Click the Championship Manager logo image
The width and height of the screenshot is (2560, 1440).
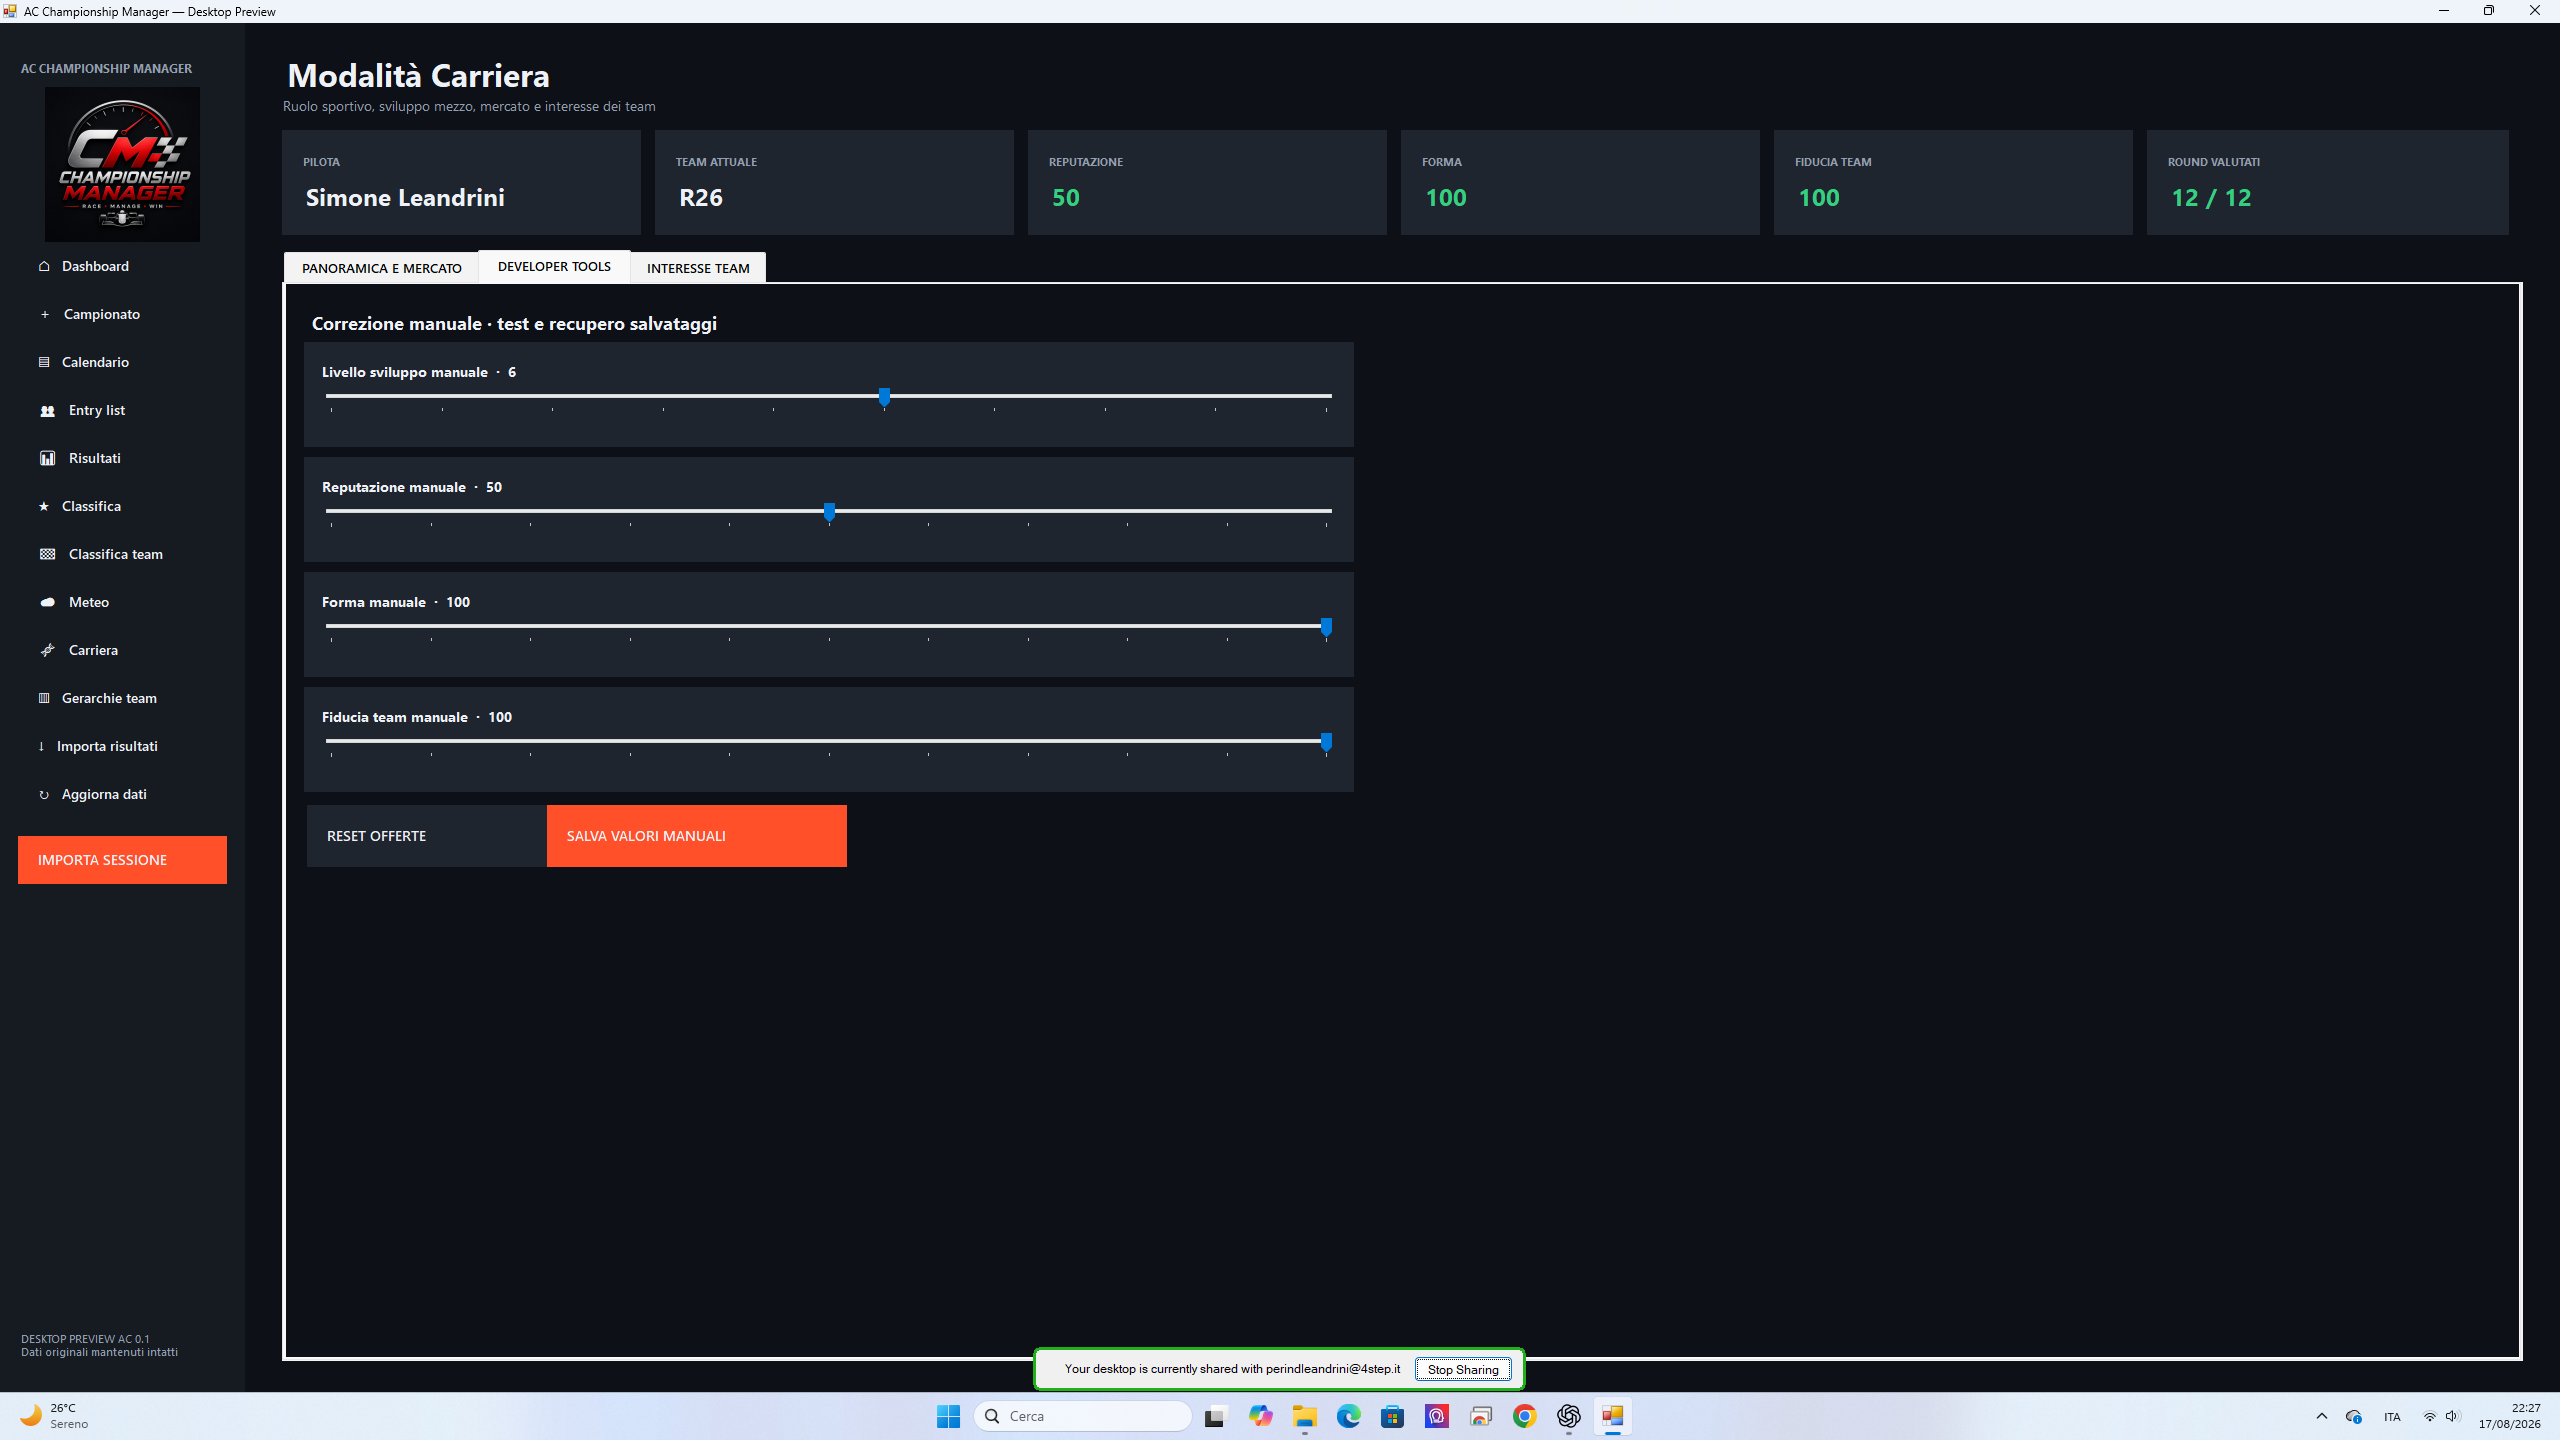[x=122, y=164]
